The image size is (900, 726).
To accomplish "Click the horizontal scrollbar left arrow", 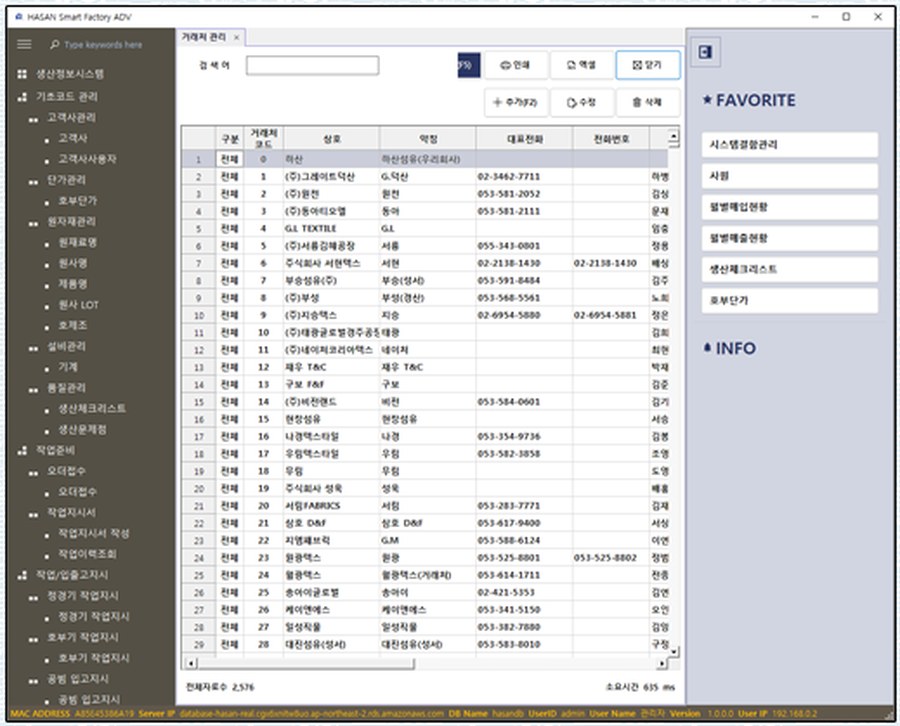I will tap(192, 663).
